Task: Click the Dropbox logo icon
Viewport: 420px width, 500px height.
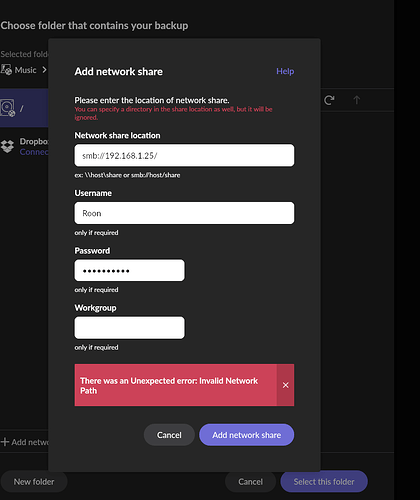Action: click(x=7, y=146)
